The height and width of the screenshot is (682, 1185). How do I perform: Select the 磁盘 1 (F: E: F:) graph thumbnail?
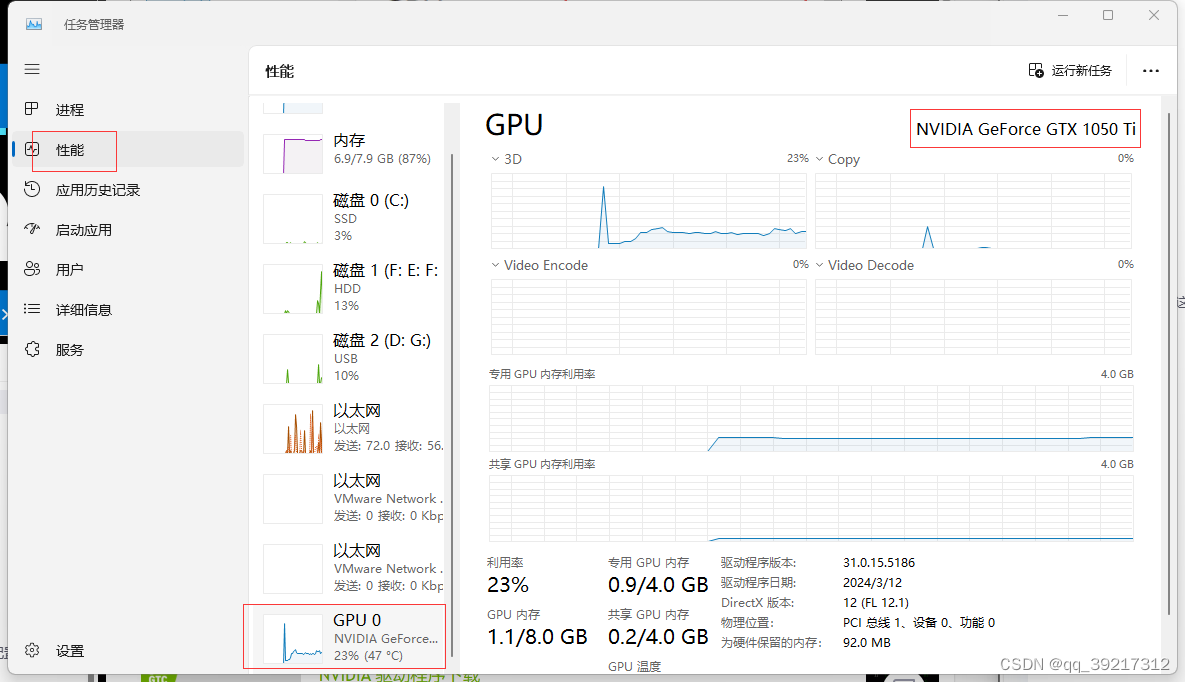pyautogui.click(x=292, y=289)
